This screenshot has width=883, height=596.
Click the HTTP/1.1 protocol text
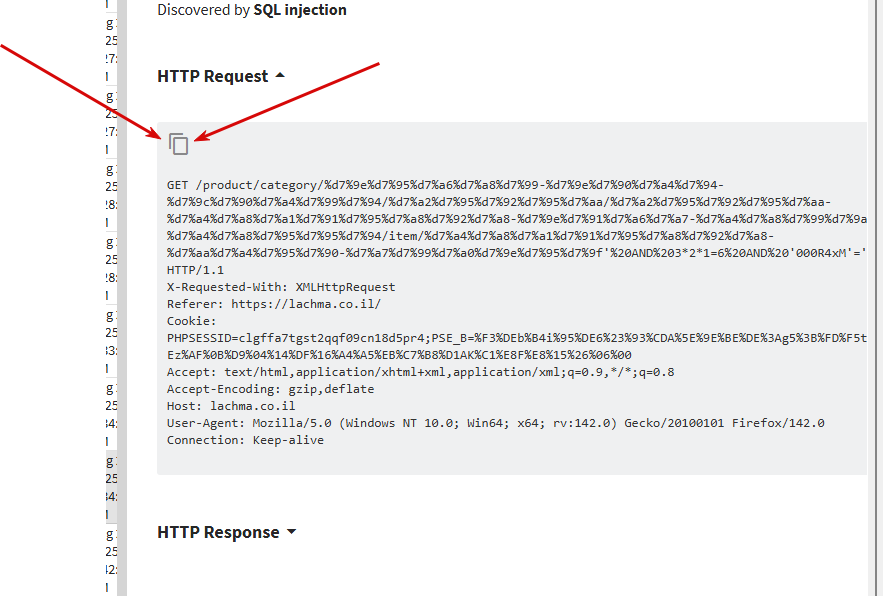click(x=195, y=270)
